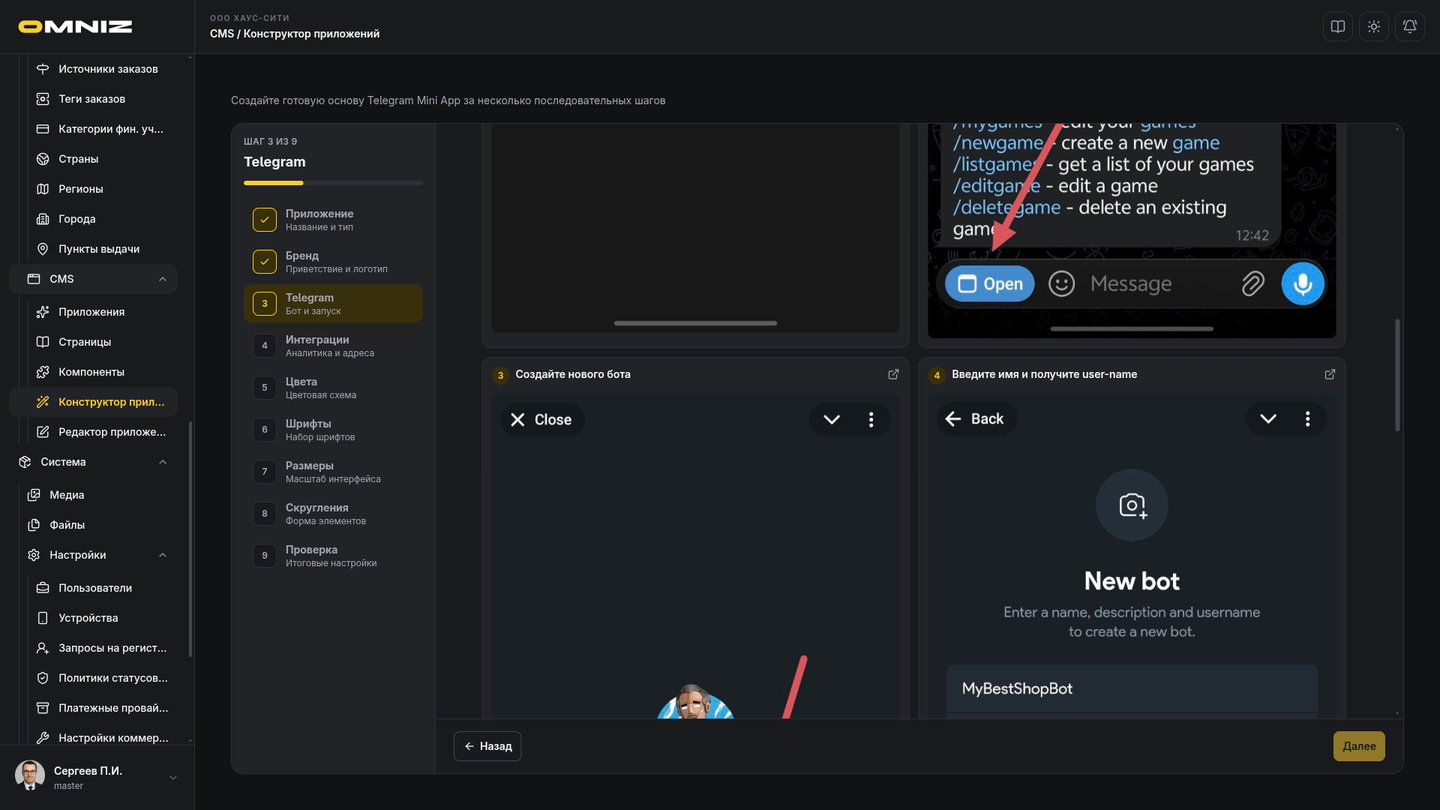This screenshot has height=810, width=1440.
Task: Jump to step 7 Размеры
Action: coord(333,472)
